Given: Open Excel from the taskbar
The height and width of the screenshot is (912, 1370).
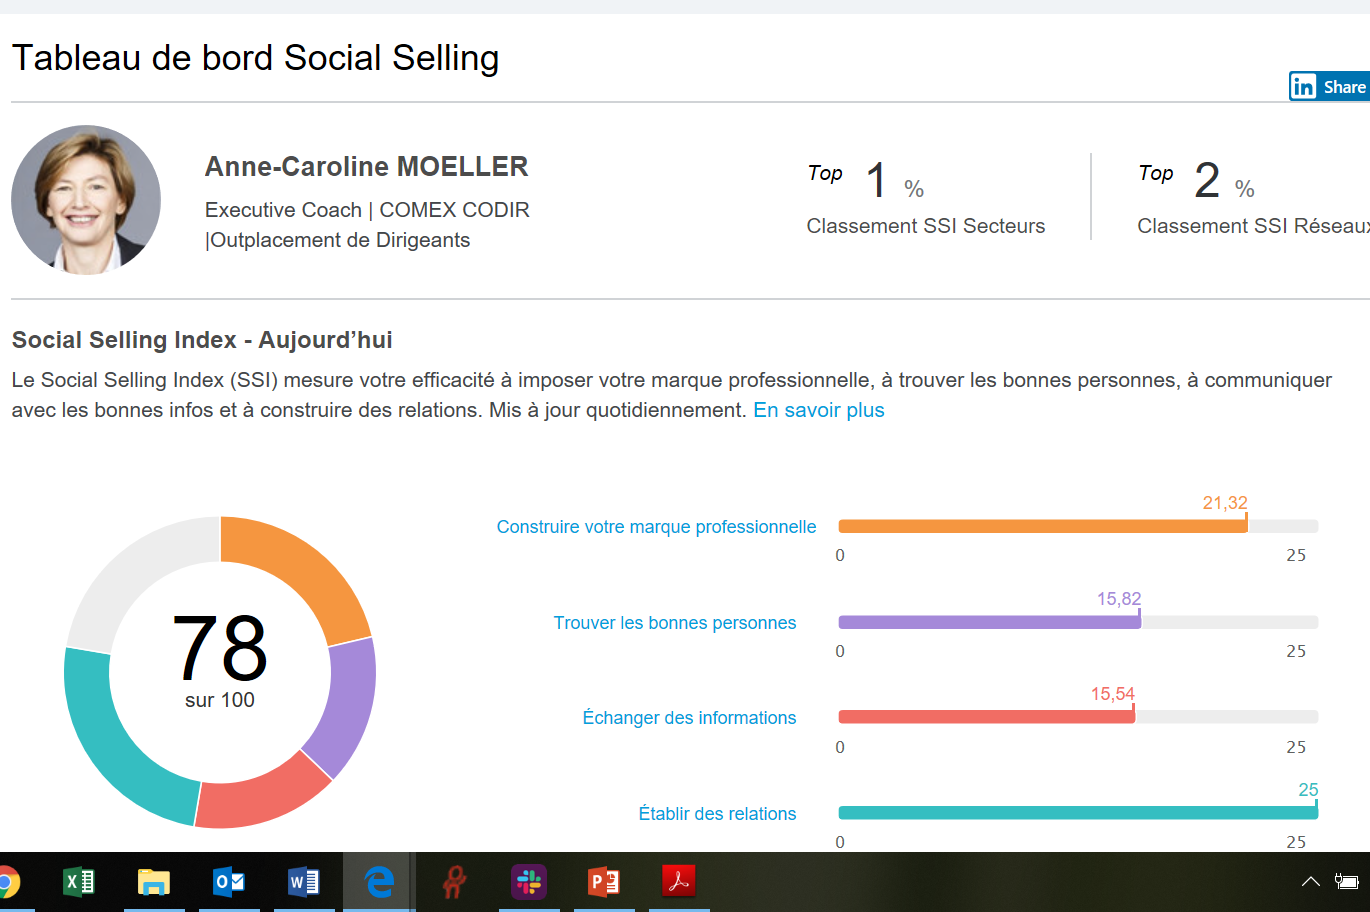Looking at the screenshot, I should [79, 882].
